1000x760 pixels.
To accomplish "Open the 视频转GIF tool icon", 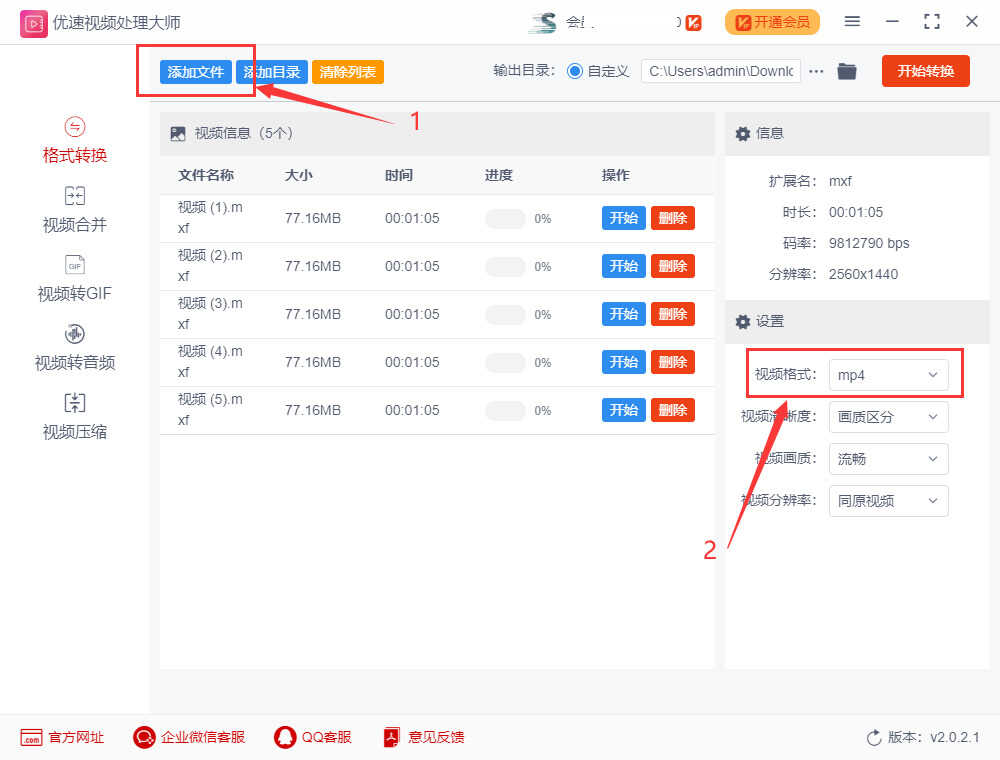I will click(x=75, y=265).
